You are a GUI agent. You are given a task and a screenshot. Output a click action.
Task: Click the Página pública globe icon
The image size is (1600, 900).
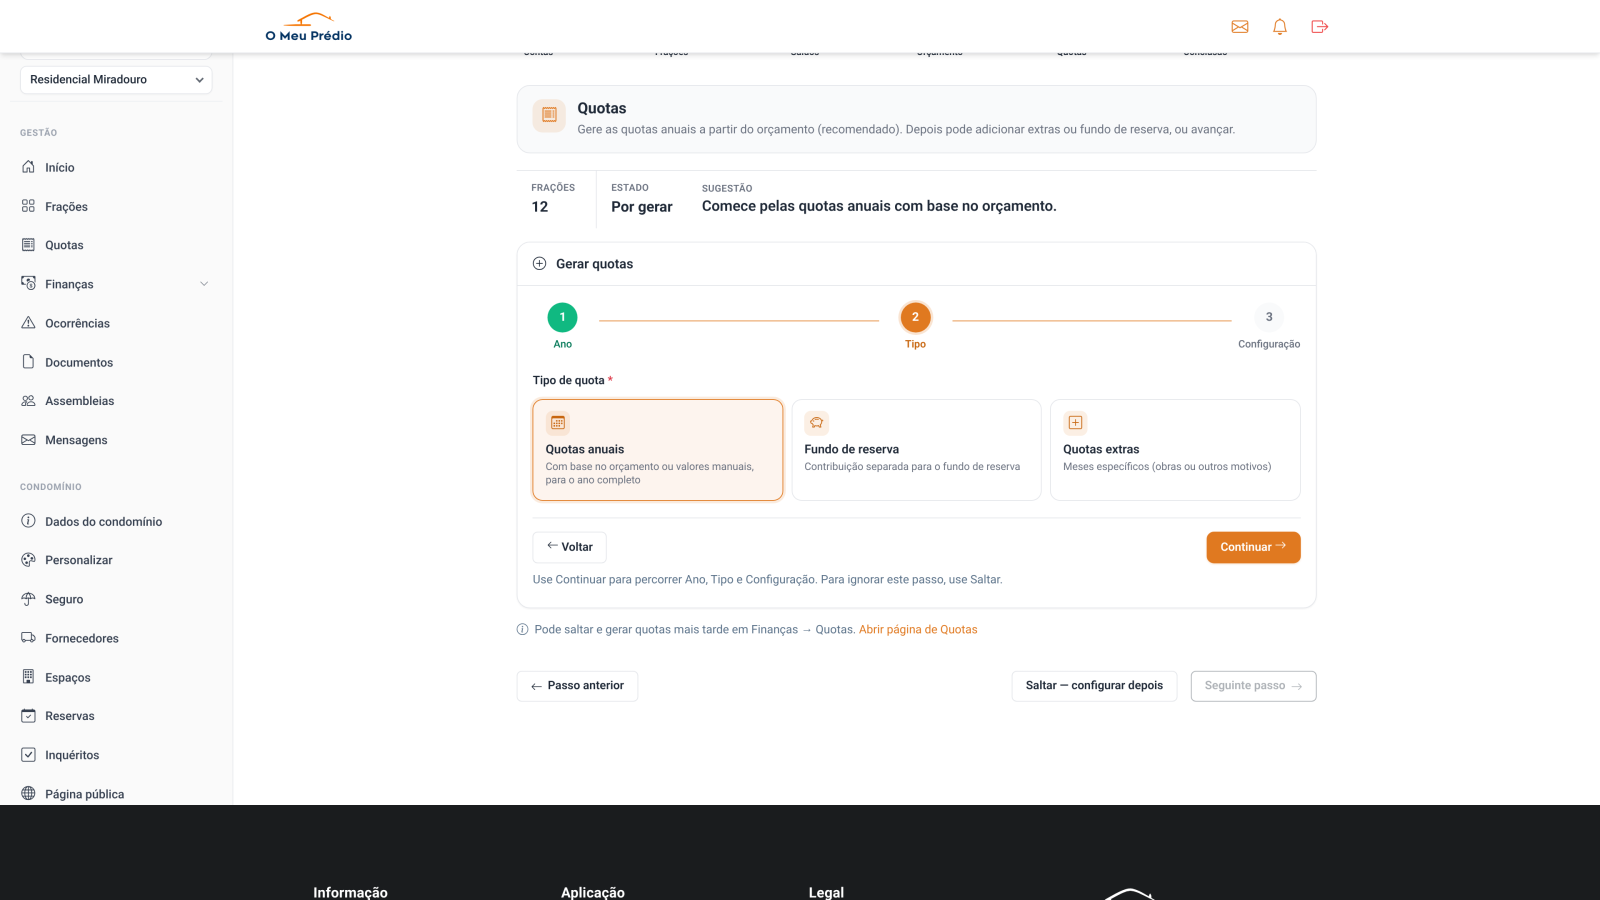[x=28, y=794]
